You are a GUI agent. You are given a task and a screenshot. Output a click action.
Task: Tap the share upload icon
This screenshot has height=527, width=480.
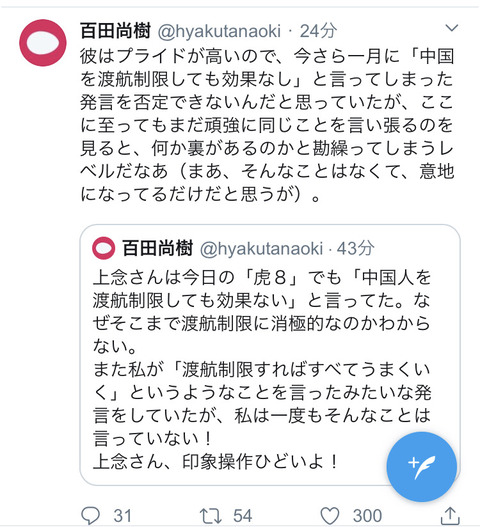(x=450, y=515)
